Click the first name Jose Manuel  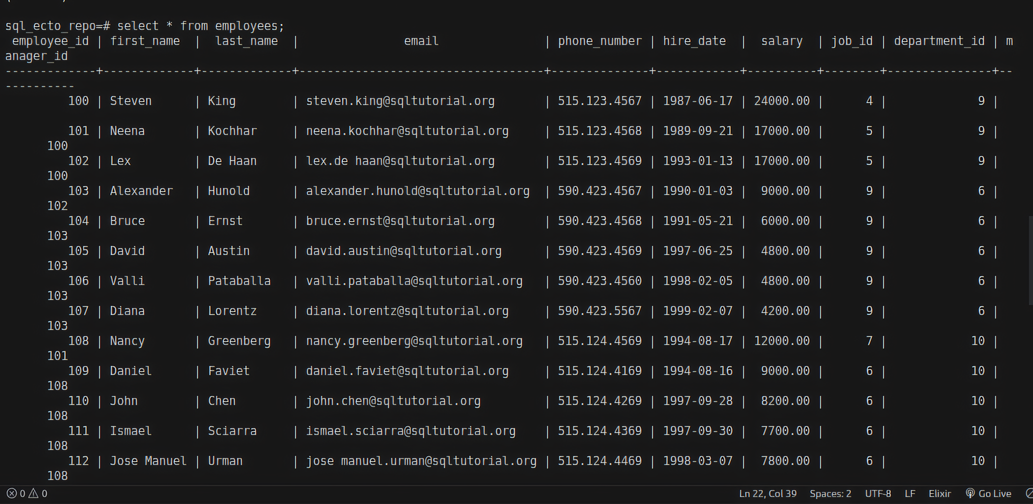tap(148, 461)
